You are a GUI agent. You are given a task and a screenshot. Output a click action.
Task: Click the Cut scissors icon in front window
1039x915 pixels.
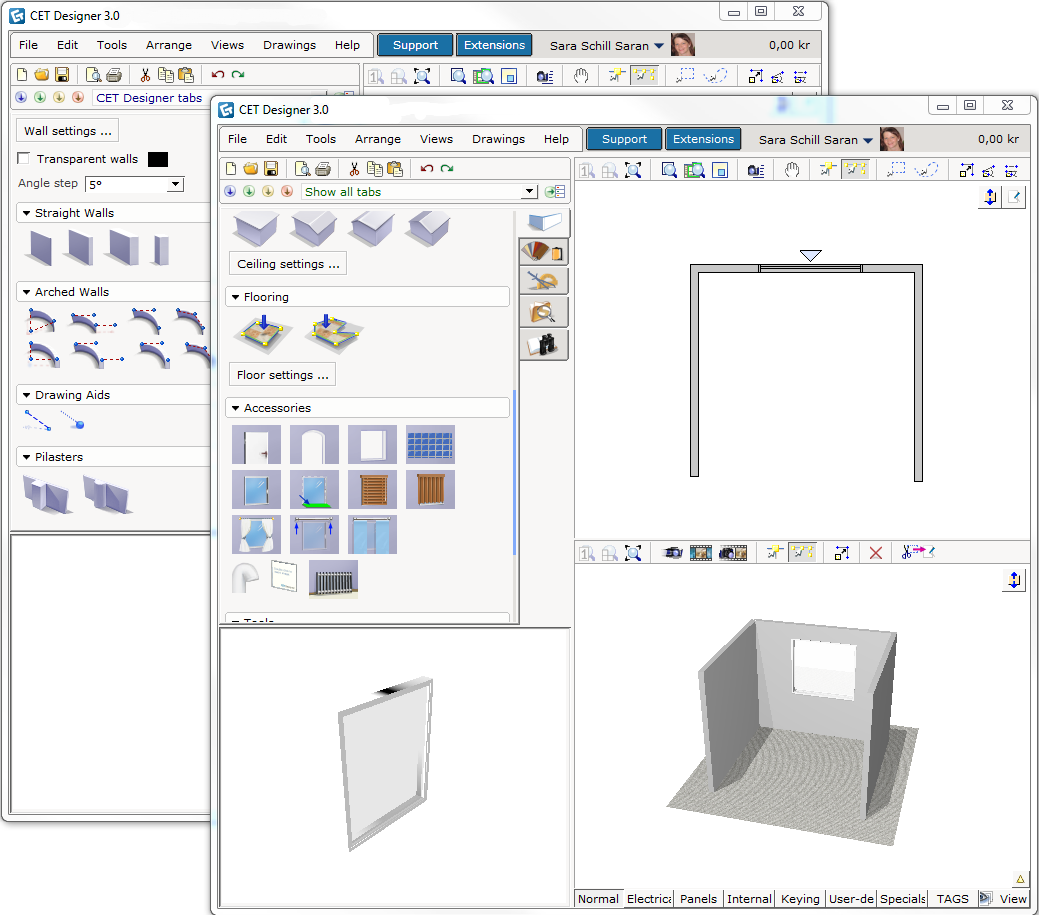pos(355,168)
